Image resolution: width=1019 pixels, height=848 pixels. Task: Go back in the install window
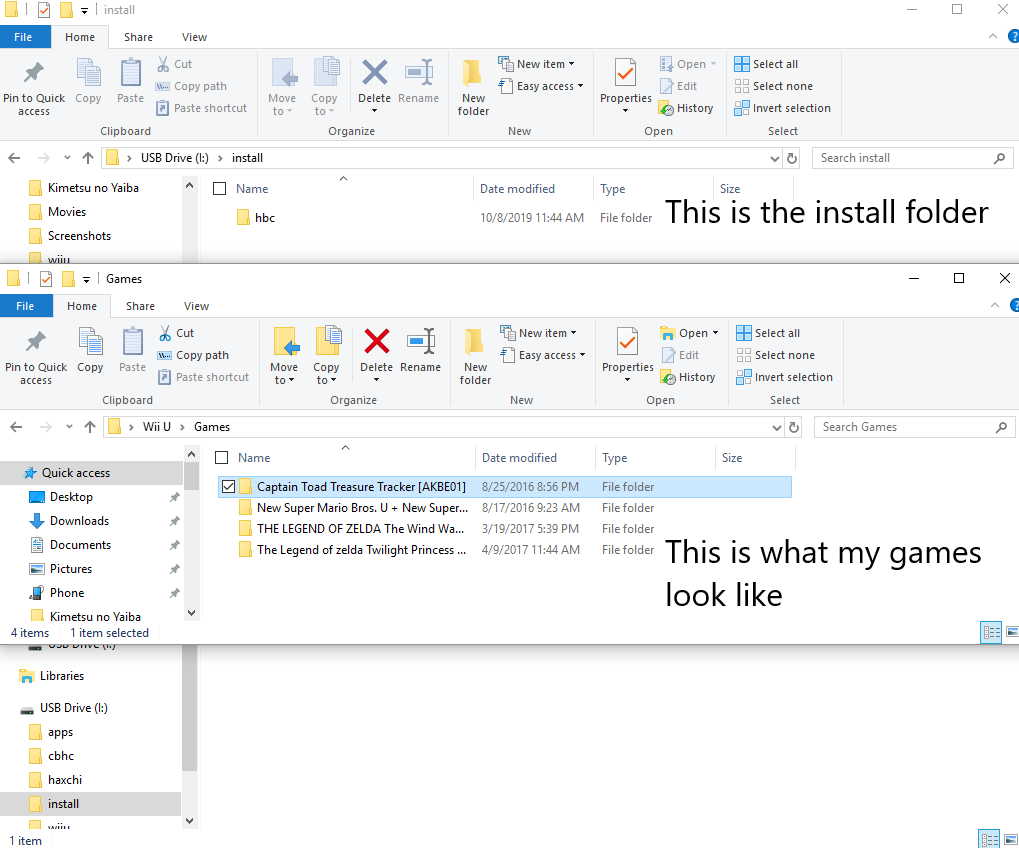pyautogui.click(x=14, y=158)
